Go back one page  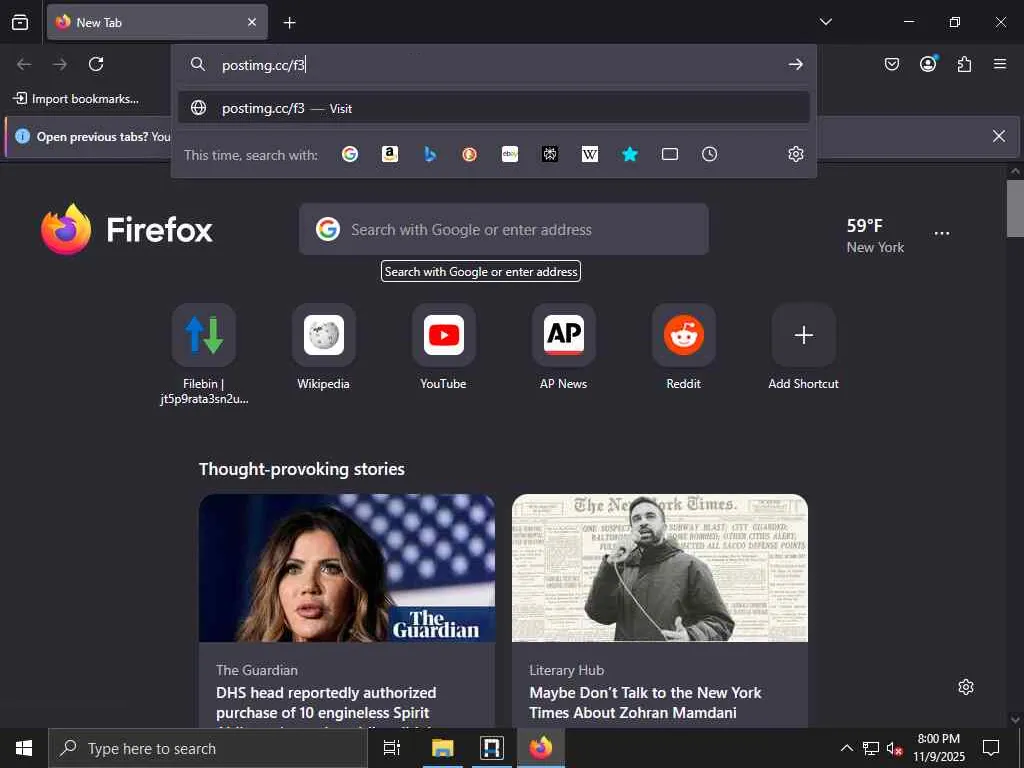[24, 64]
